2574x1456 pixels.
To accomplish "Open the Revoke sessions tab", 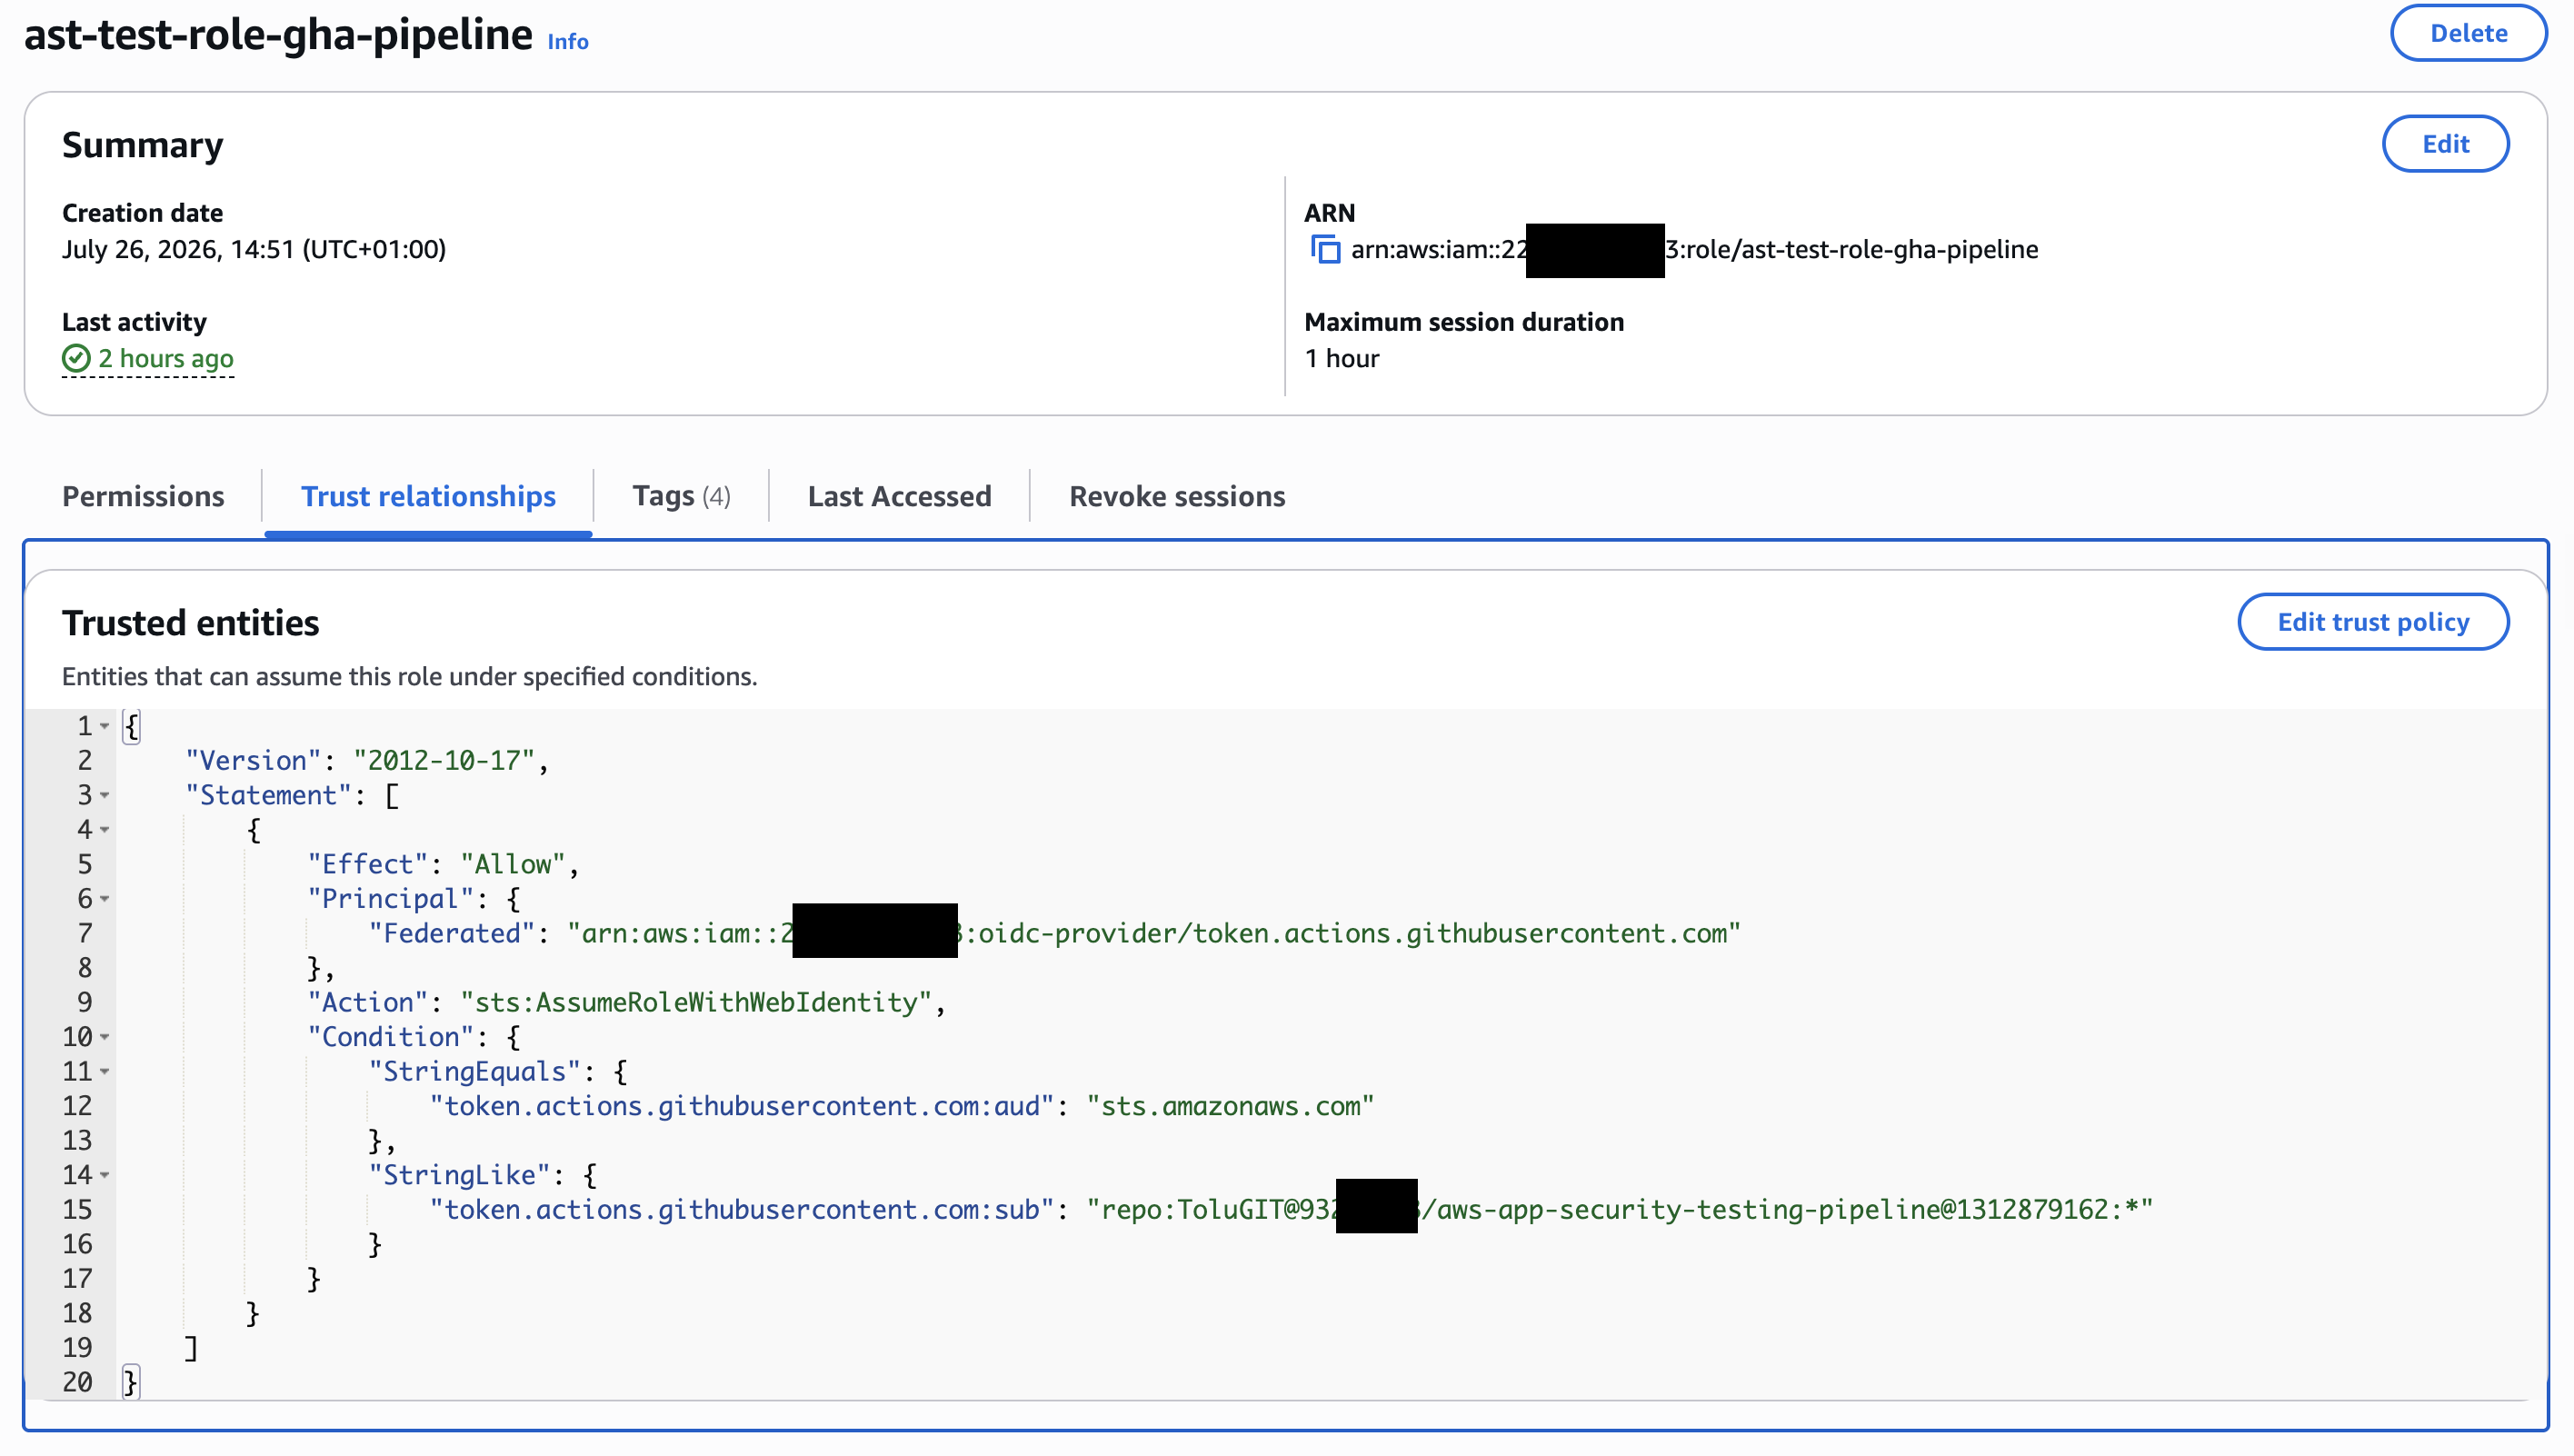I will click(x=1177, y=496).
